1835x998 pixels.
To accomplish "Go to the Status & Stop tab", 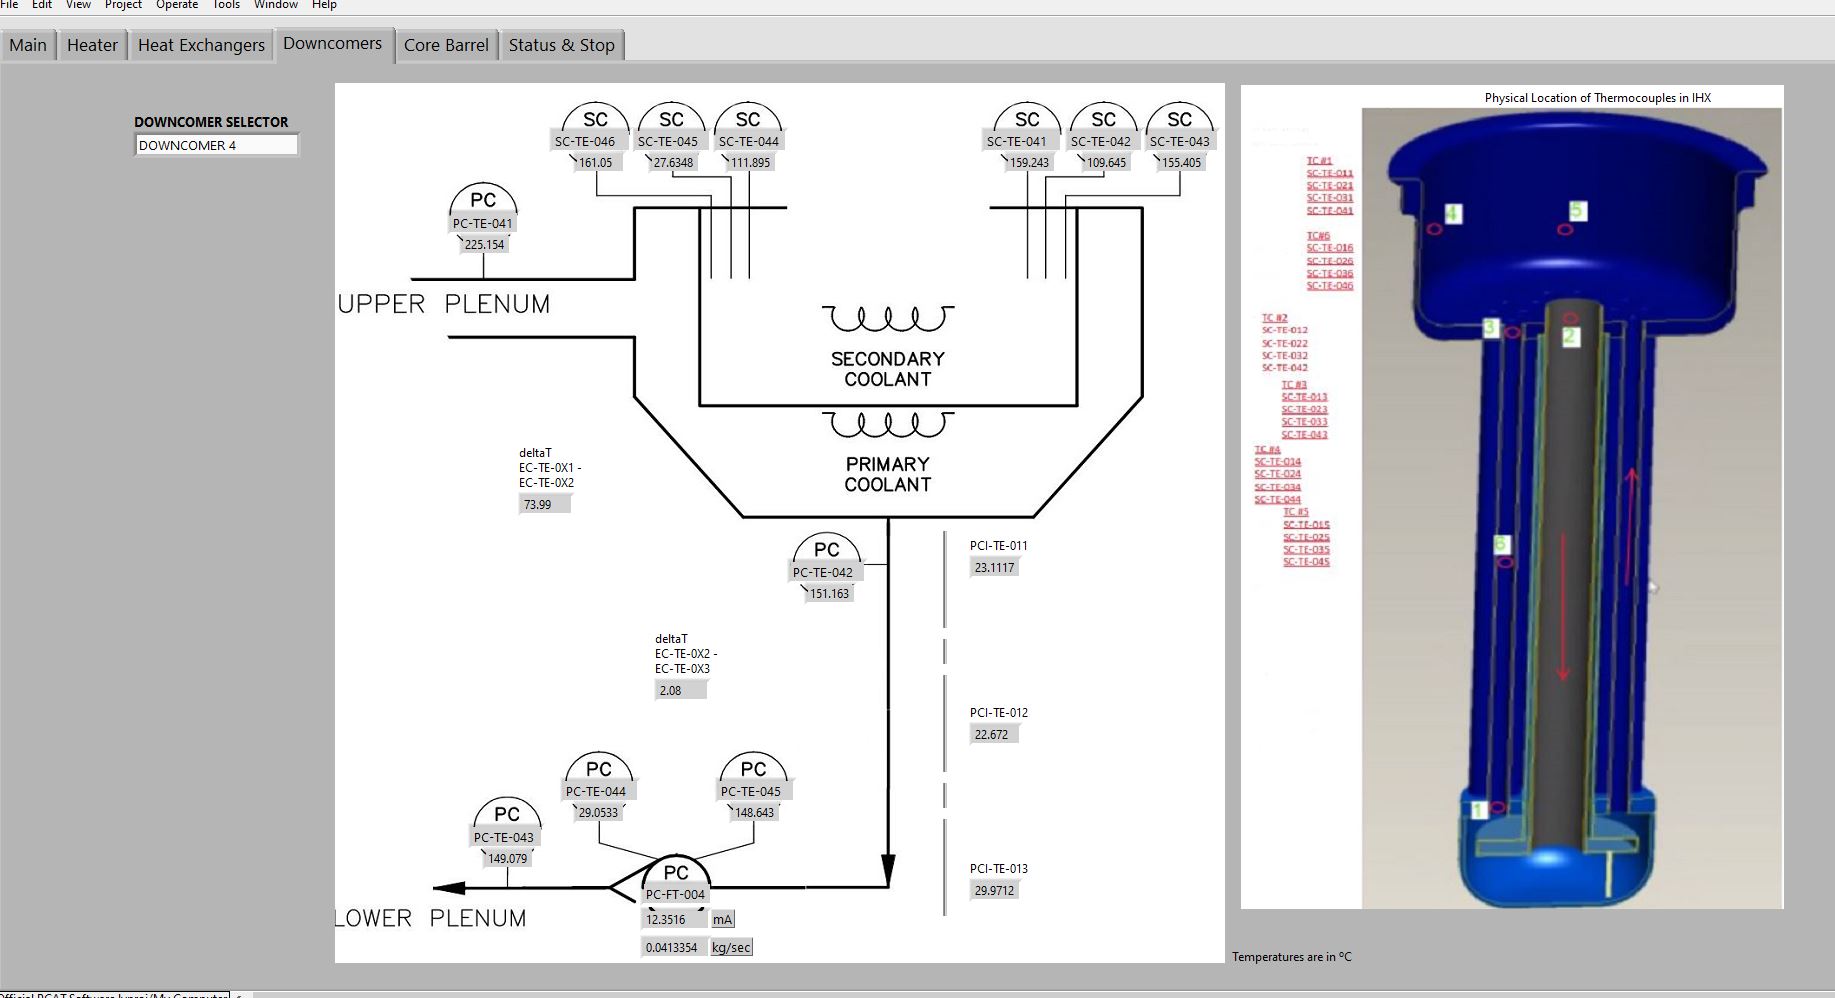I will 561,45.
